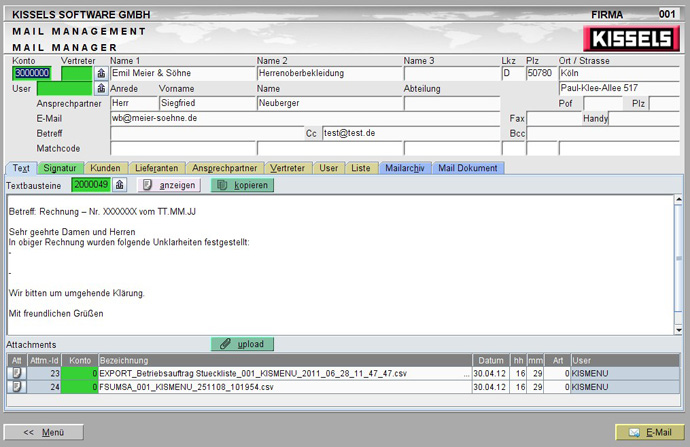Select FSUMSA_001_KISMENU_251108_101954.csv attachment name

pyautogui.click(x=186, y=387)
